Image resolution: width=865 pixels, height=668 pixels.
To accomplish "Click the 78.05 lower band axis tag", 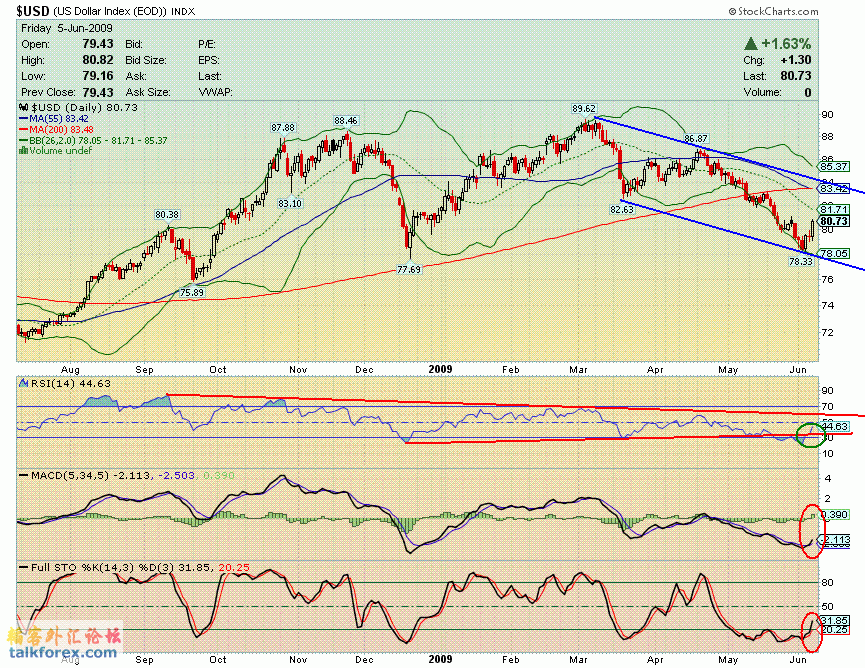I will [834, 253].
